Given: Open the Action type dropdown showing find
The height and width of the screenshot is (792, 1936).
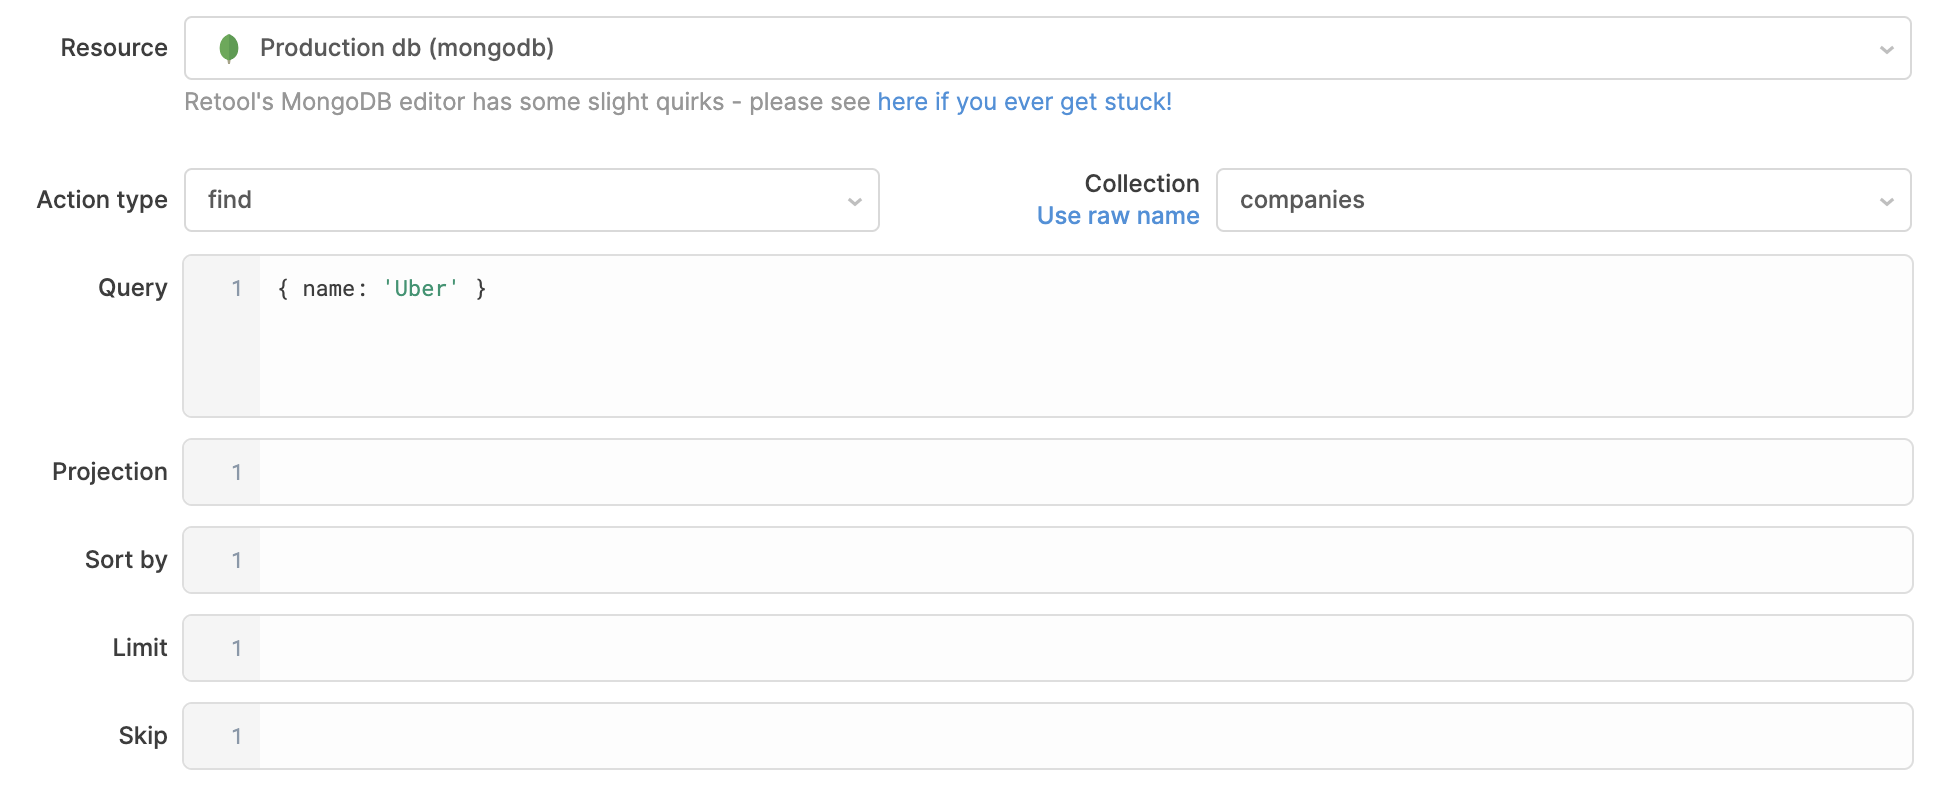Looking at the screenshot, I should click(531, 200).
